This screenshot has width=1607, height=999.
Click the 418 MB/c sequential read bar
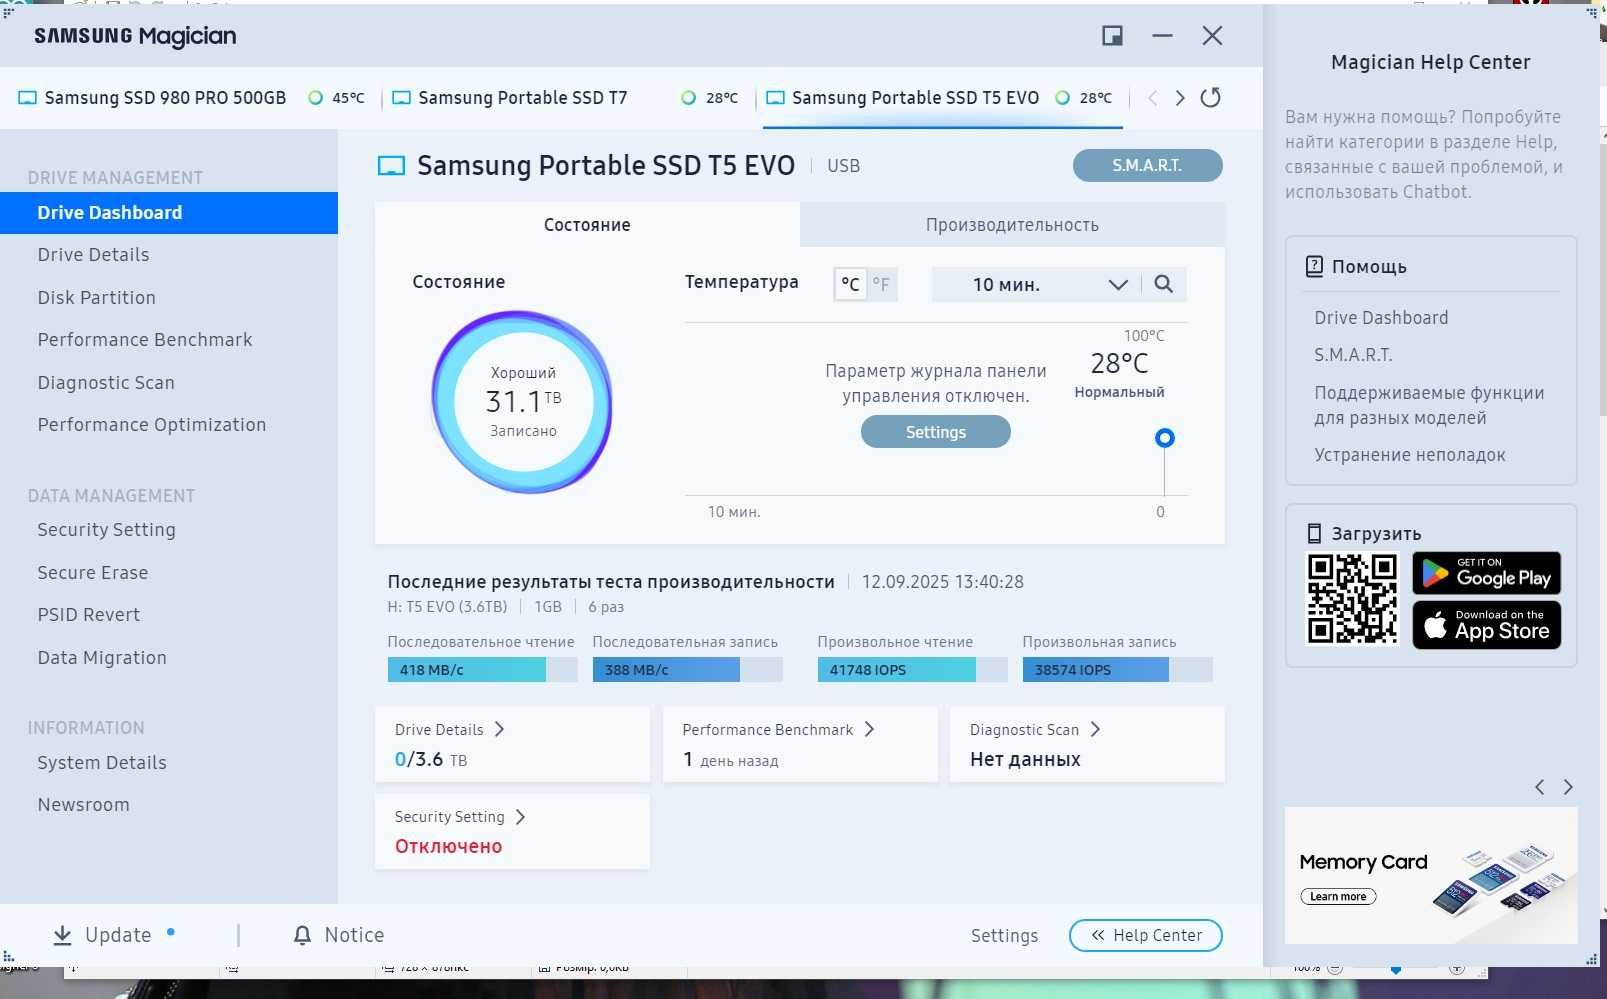[x=482, y=670]
